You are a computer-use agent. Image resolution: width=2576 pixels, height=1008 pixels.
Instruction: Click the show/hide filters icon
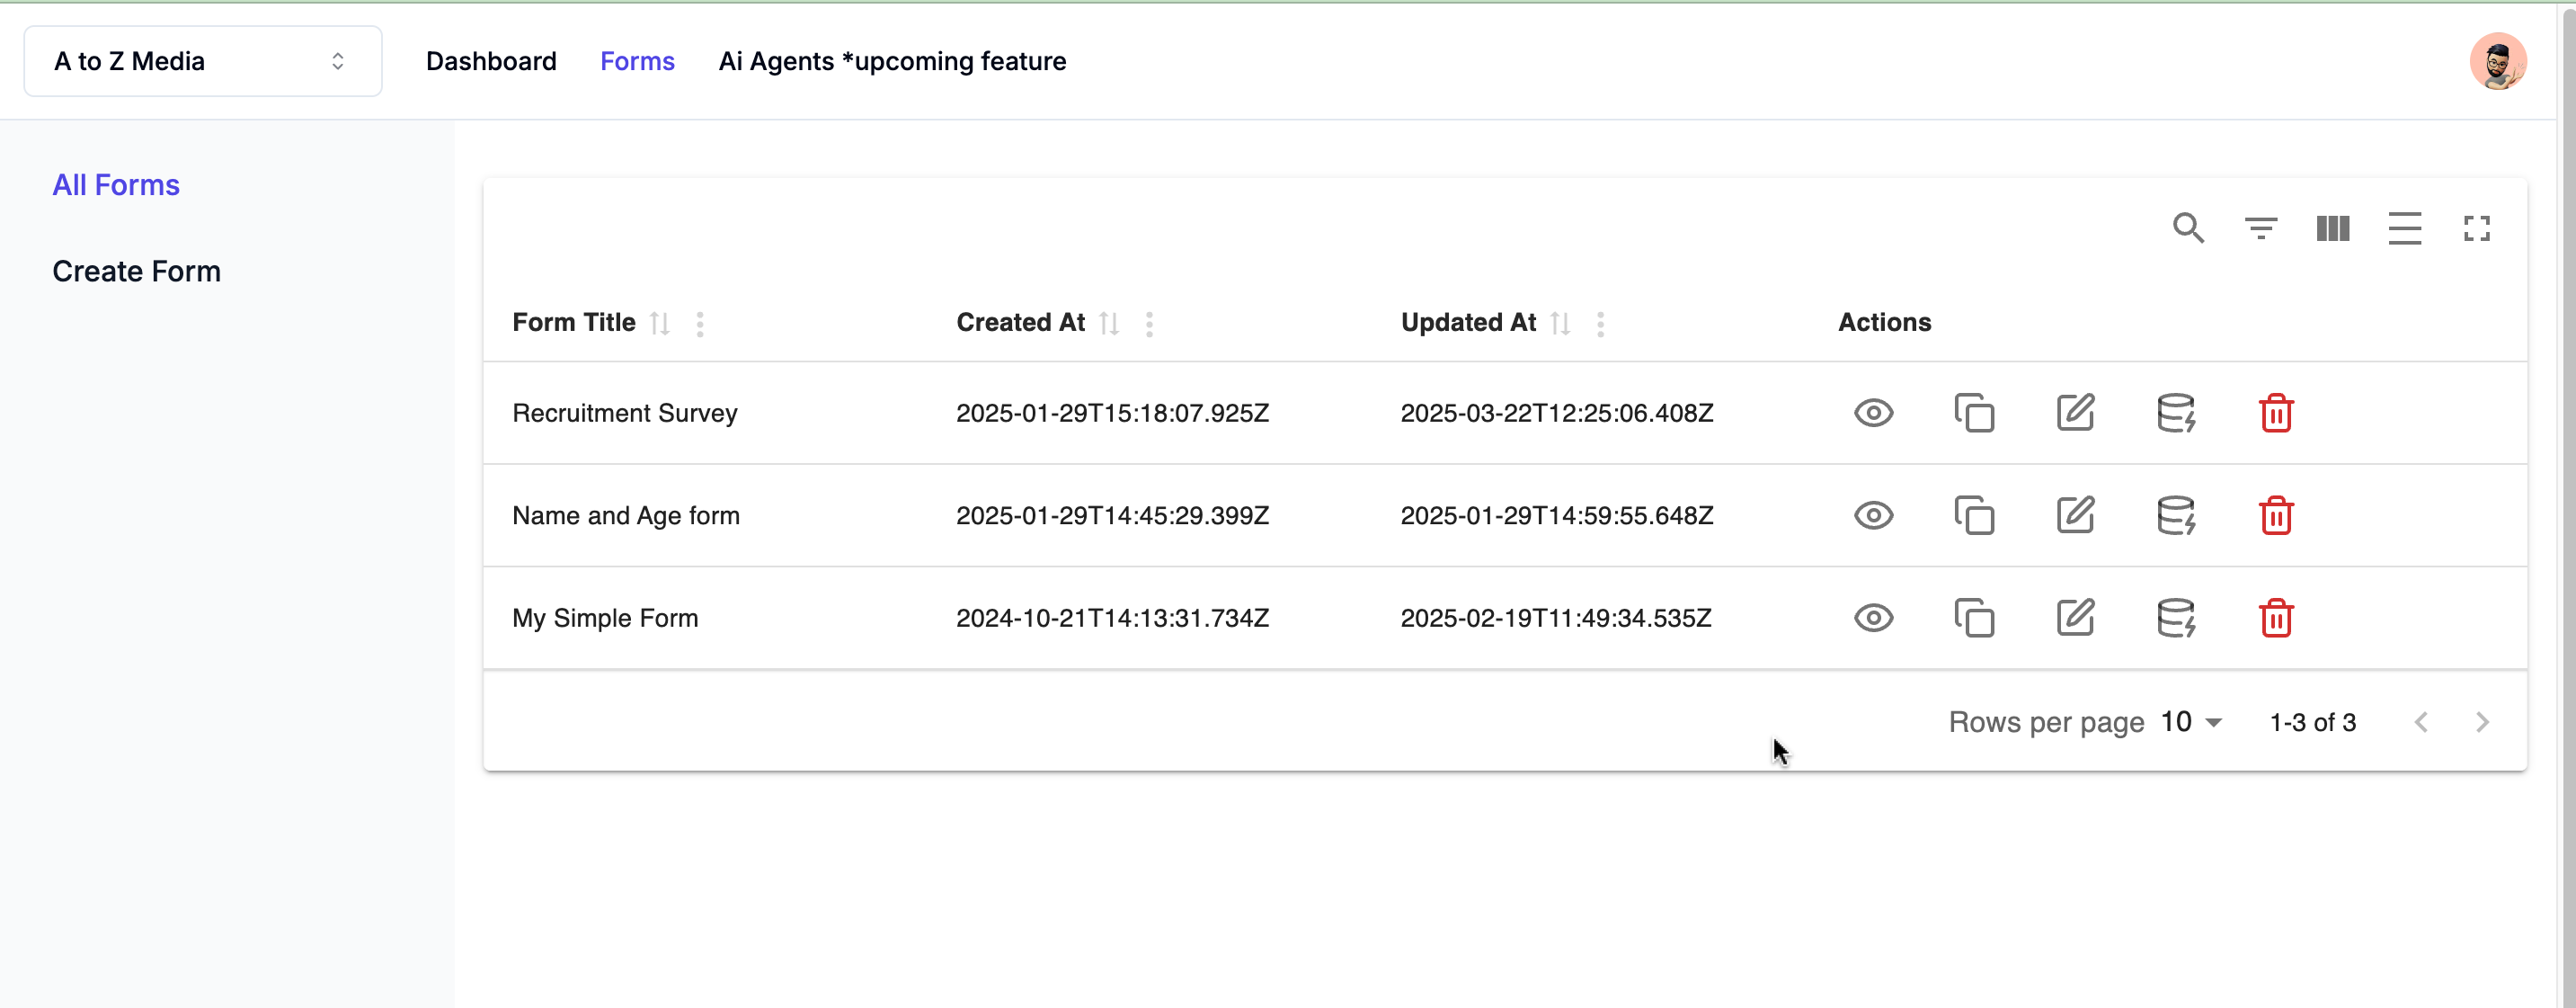point(2260,229)
